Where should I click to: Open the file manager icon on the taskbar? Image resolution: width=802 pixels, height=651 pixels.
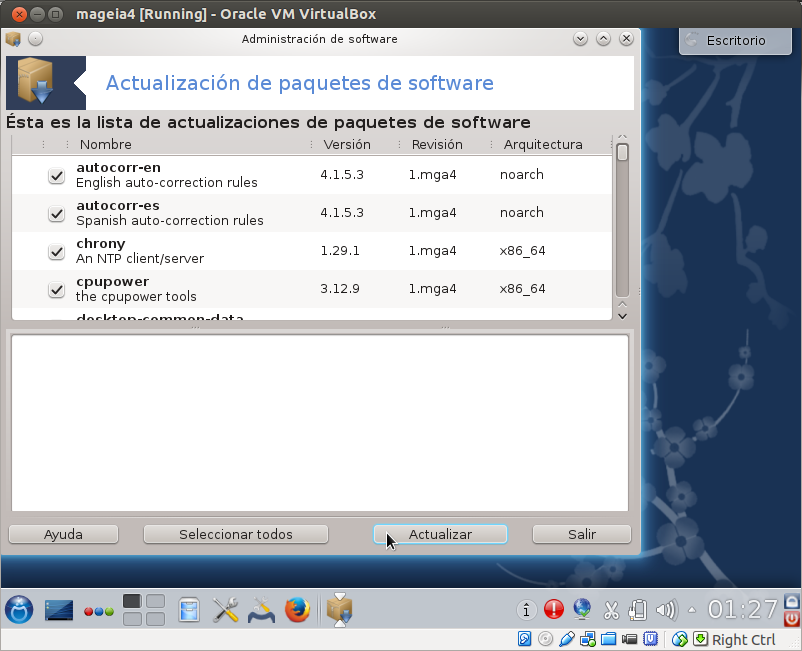click(x=188, y=609)
